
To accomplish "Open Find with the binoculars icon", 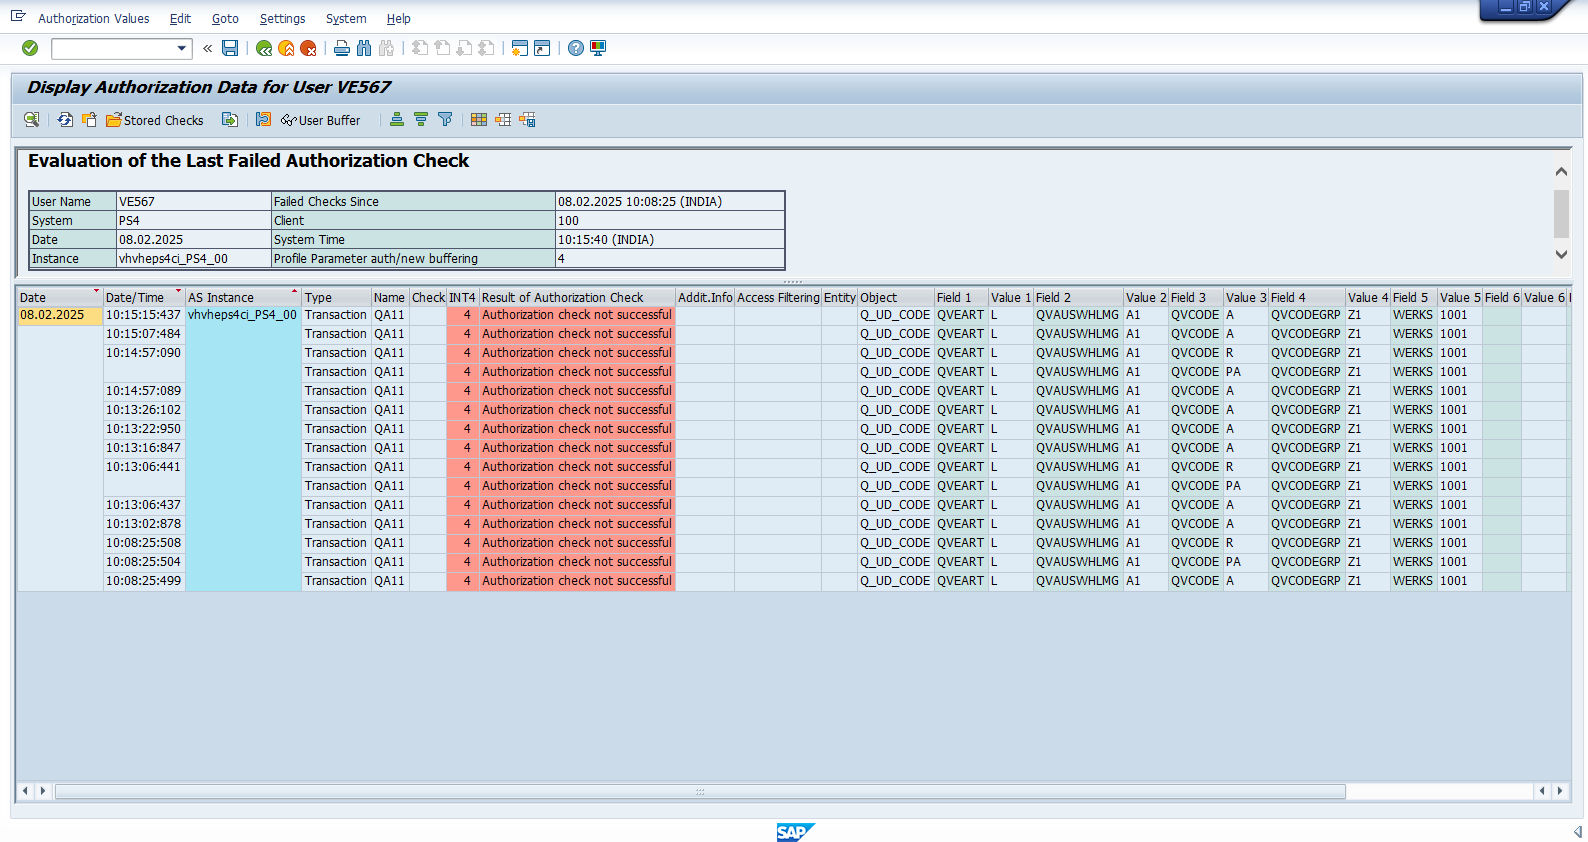I will click(x=364, y=48).
